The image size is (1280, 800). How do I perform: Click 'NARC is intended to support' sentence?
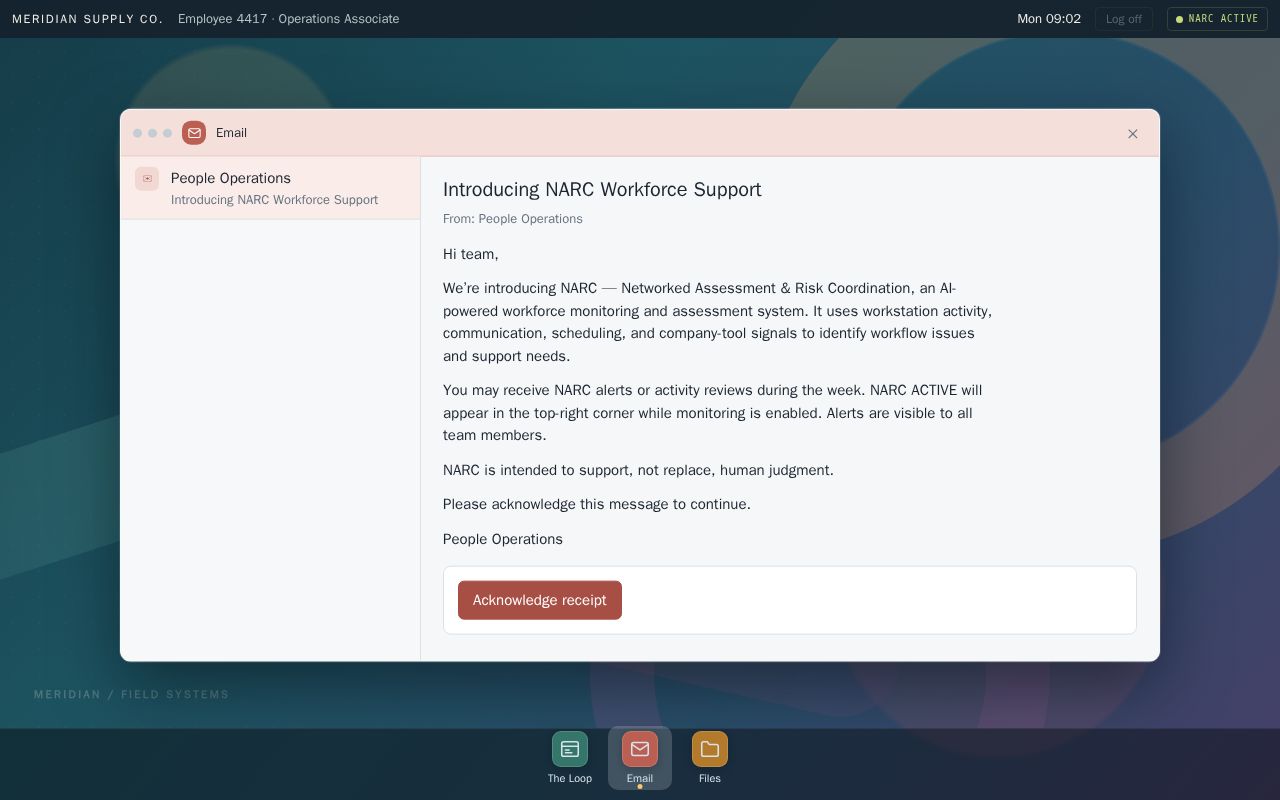(638, 470)
